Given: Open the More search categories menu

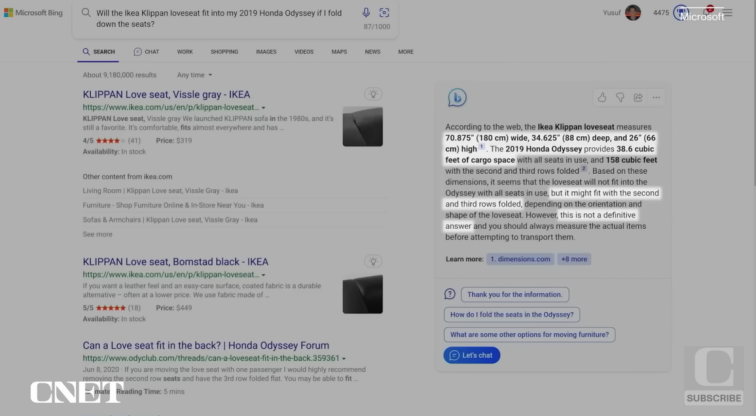Looking at the screenshot, I should (x=405, y=51).
